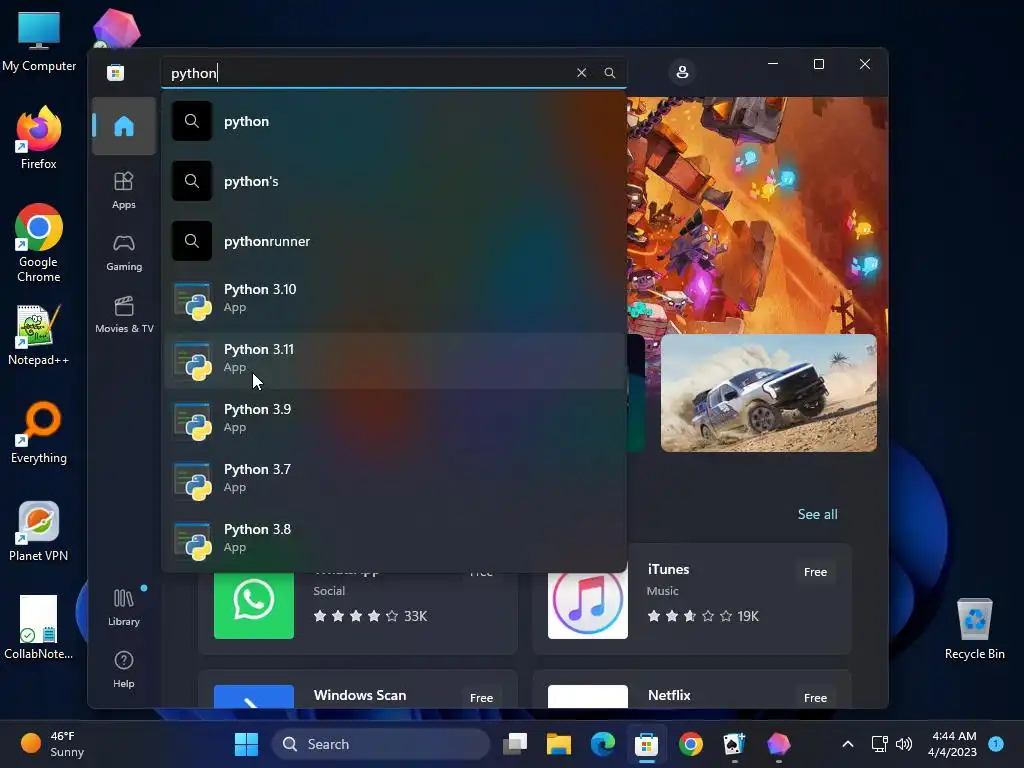Open the user account profile icon

point(682,72)
